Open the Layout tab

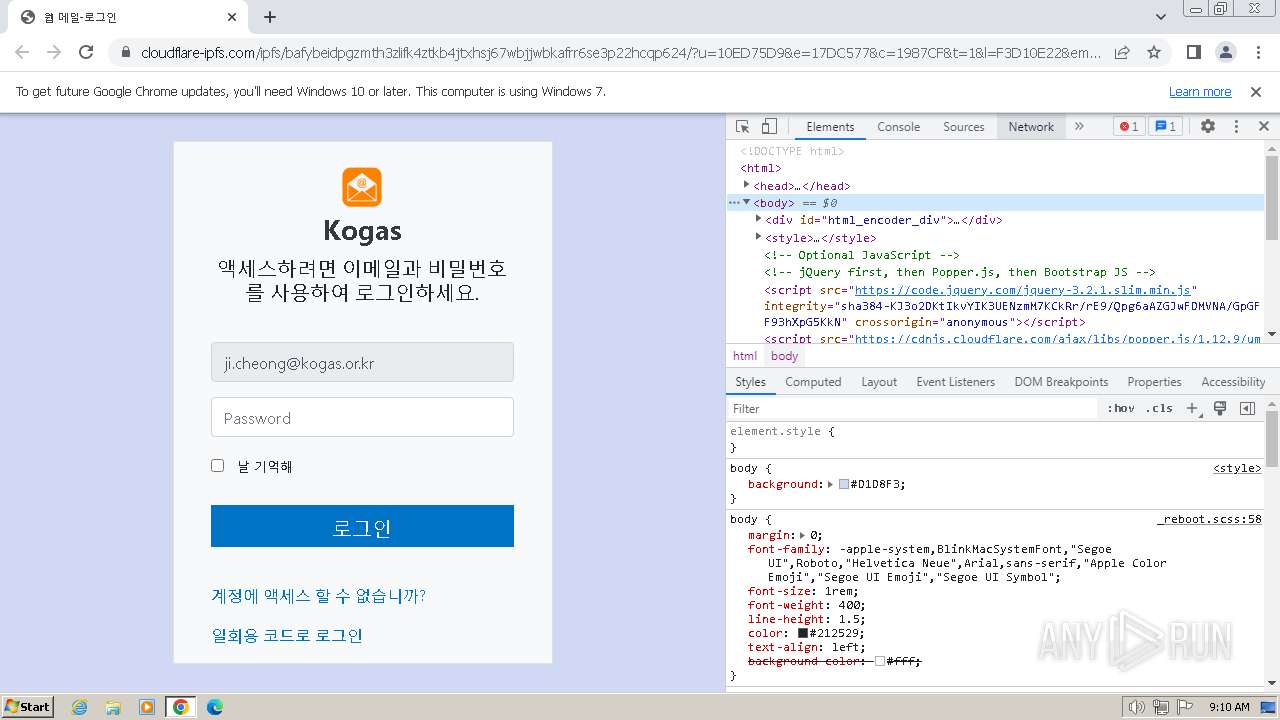(879, 382)
